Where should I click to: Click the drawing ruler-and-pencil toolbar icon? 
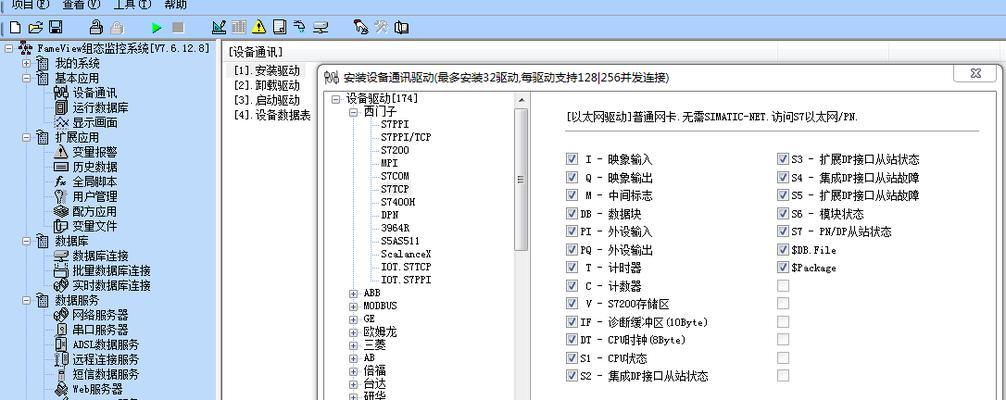click(219, 27)
